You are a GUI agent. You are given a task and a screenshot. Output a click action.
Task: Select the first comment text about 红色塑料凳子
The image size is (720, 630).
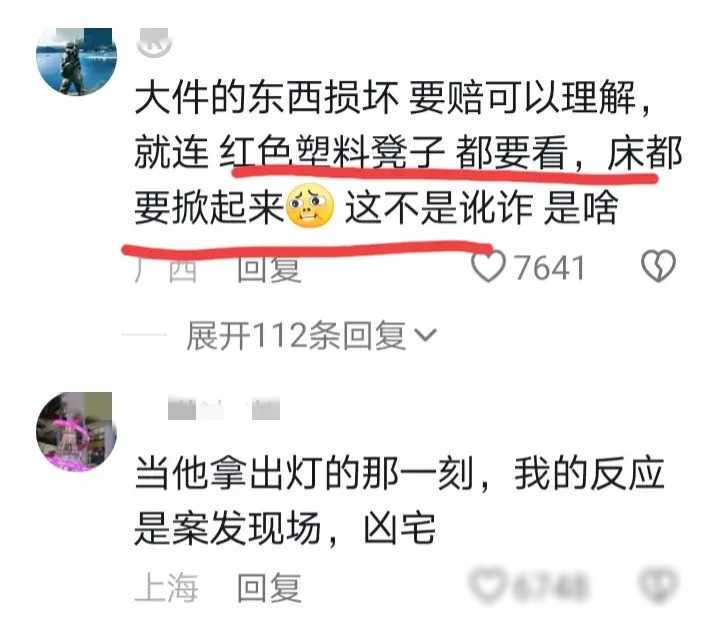point(409,152)
